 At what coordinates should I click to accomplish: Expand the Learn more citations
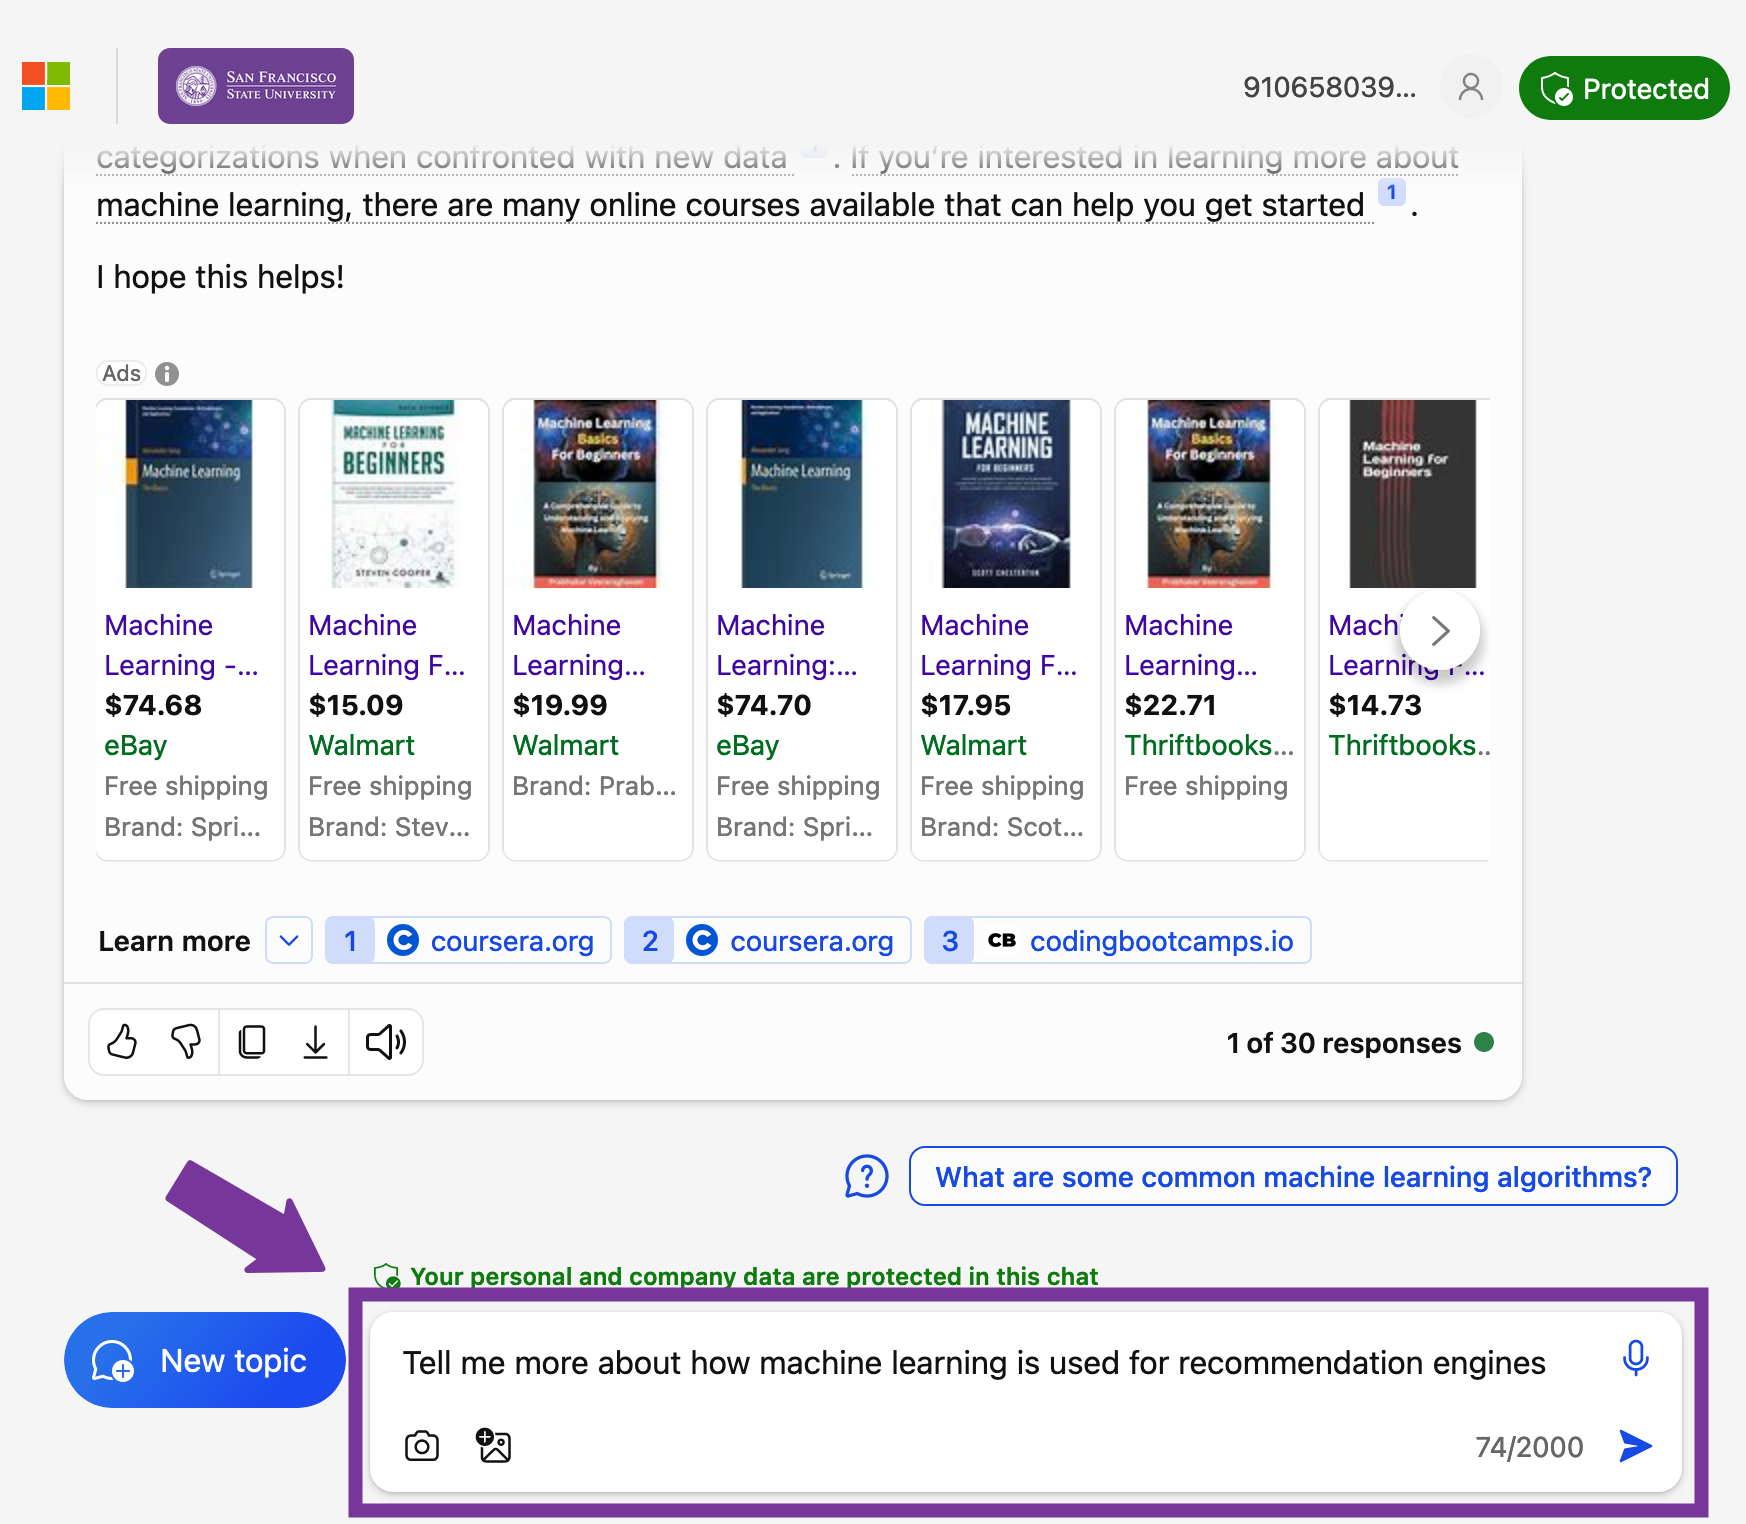point(288,940)
